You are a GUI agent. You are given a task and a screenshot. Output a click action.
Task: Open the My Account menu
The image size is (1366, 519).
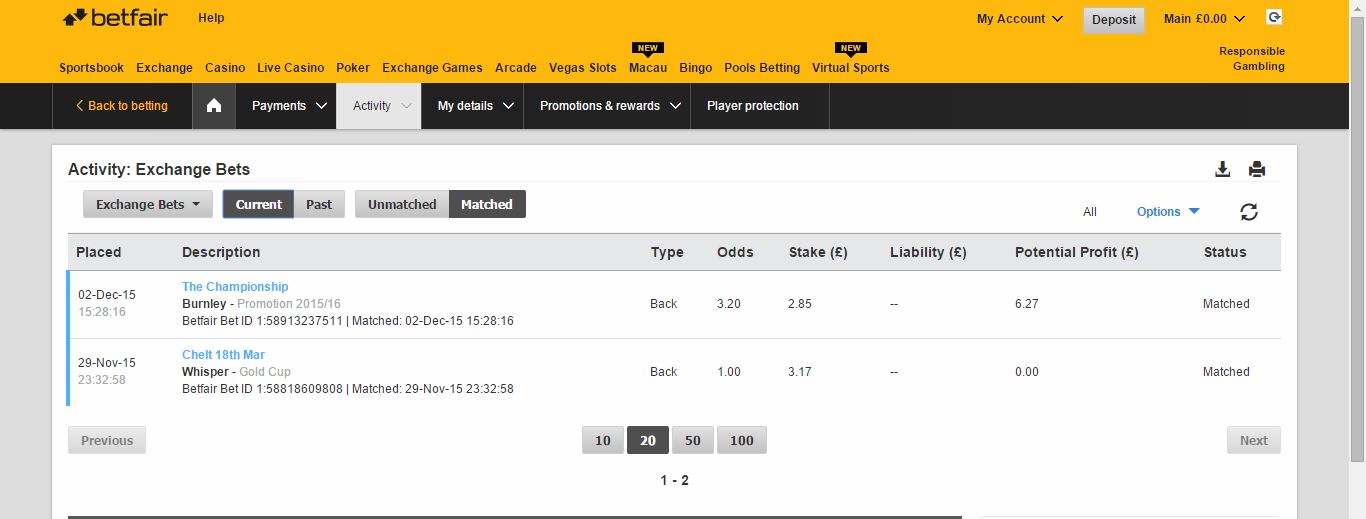pyautogui.click(x=1020, y=18)
